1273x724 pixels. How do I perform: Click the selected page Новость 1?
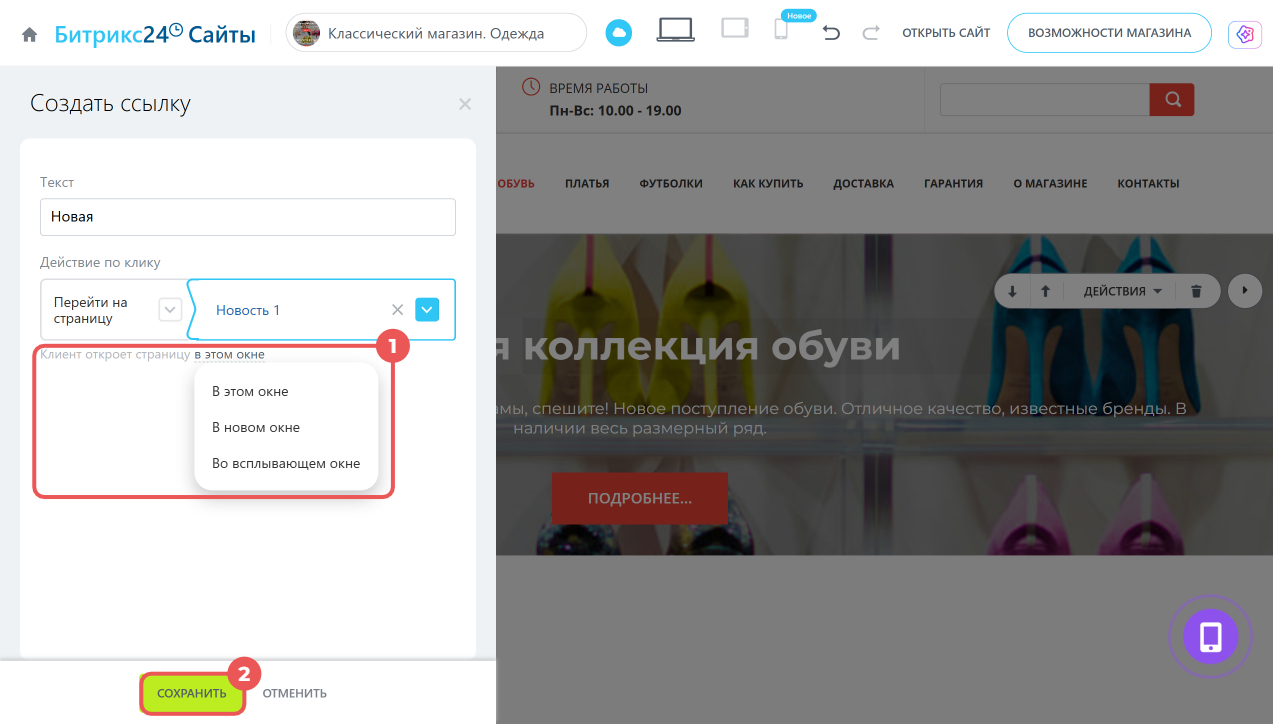[x=248, y=310]
